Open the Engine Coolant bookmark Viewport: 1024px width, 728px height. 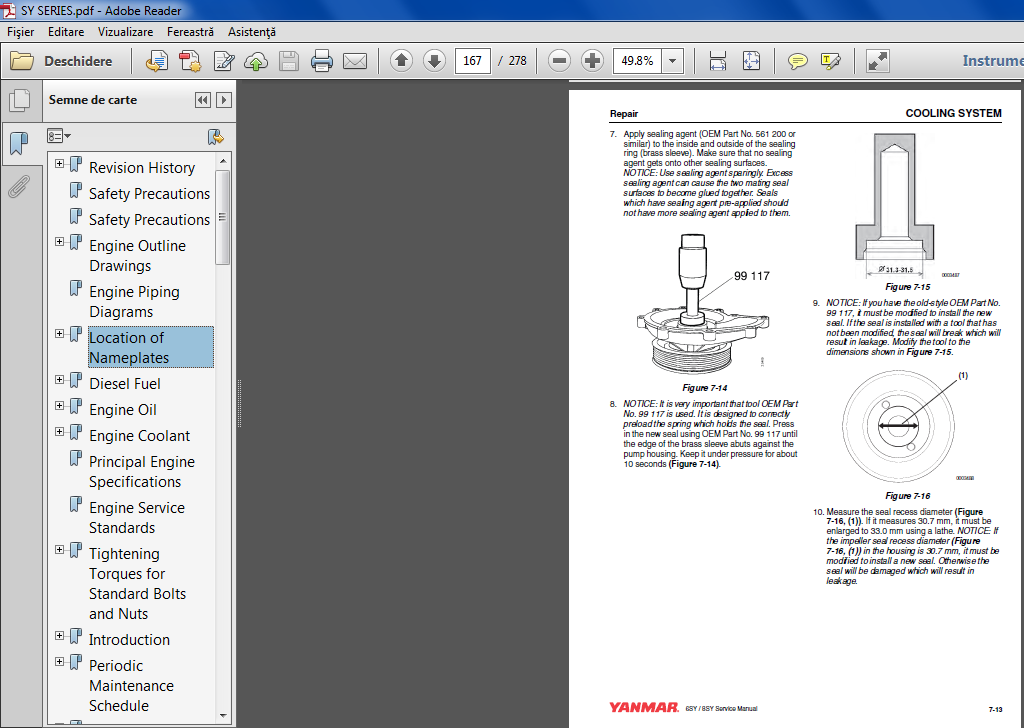pyautogui.click(x=140, y=436)
